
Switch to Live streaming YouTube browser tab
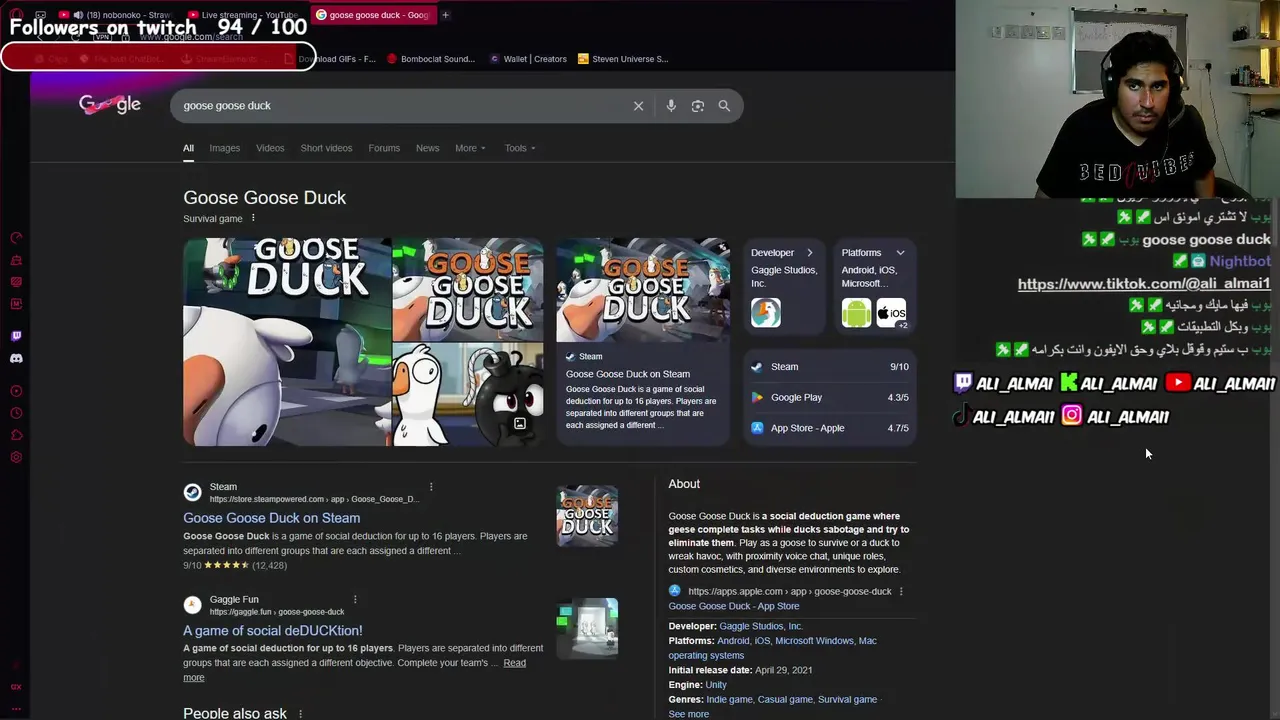coord(245,15)
